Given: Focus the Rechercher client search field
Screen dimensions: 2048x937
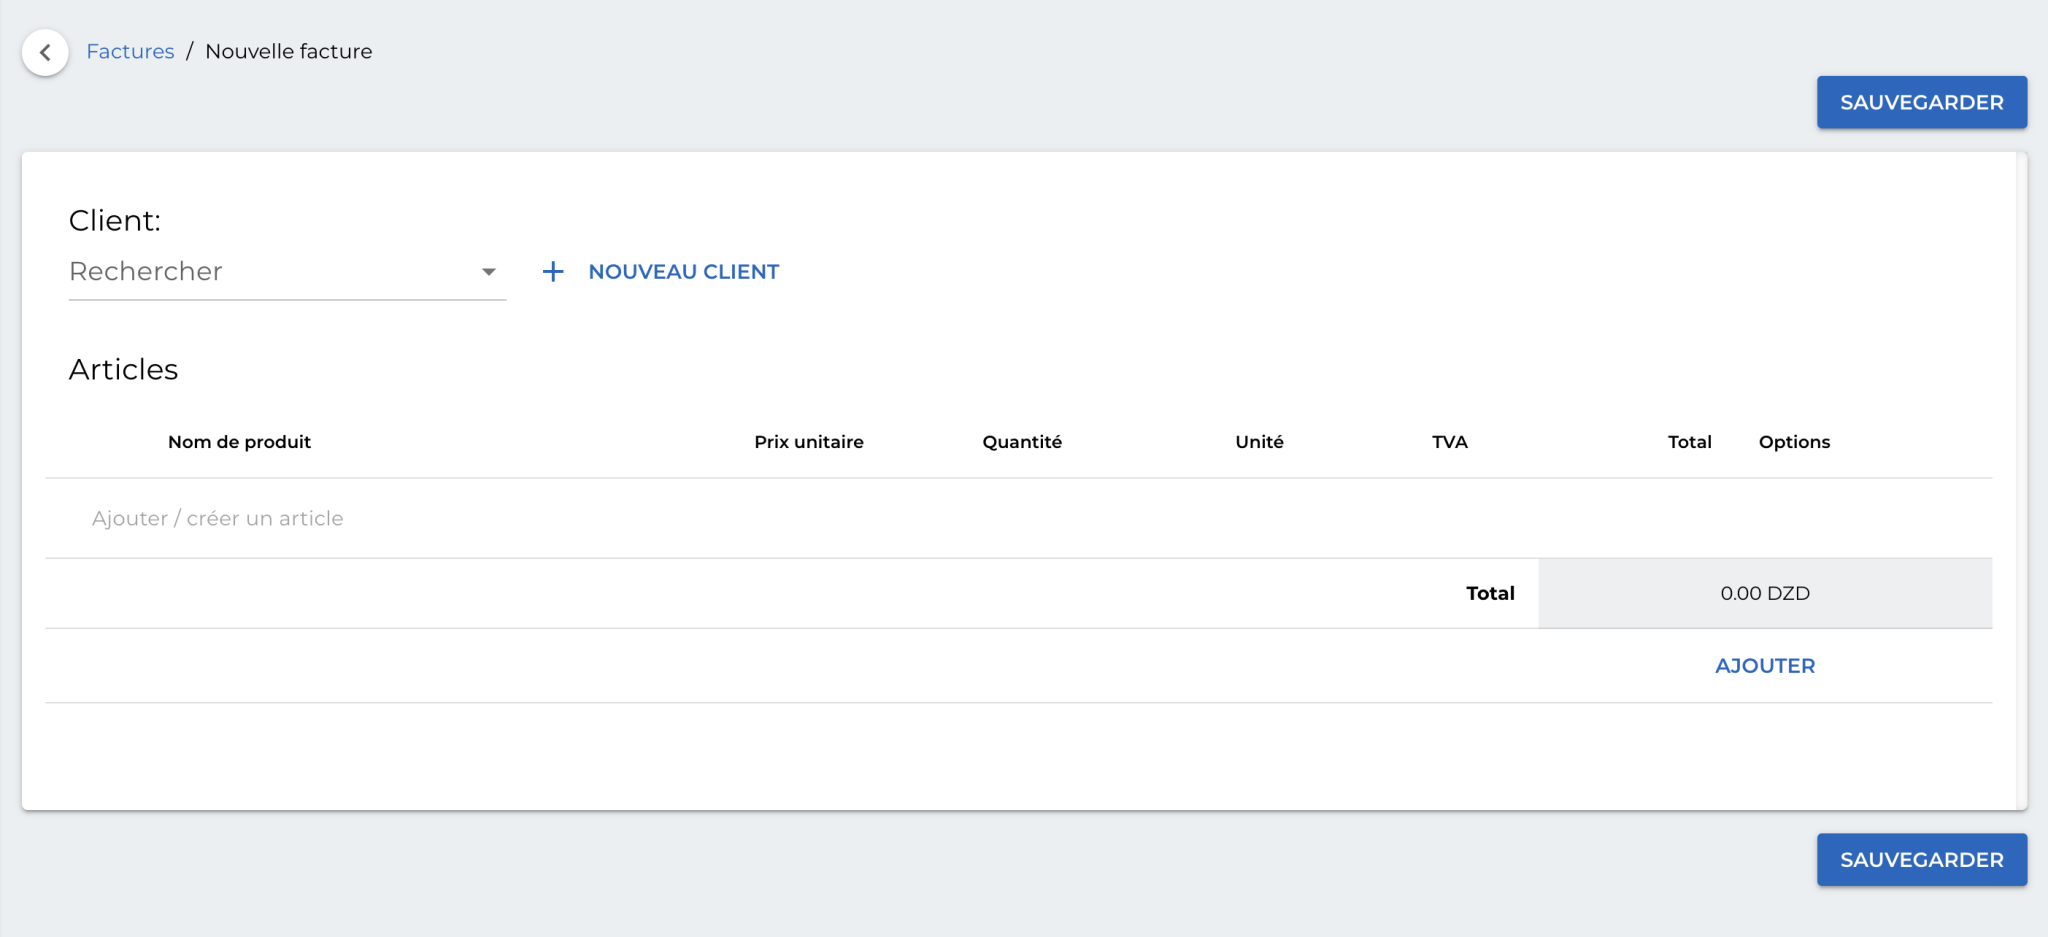Looking at the screenshot, I should pyautogui.click(x=250, y=271).
